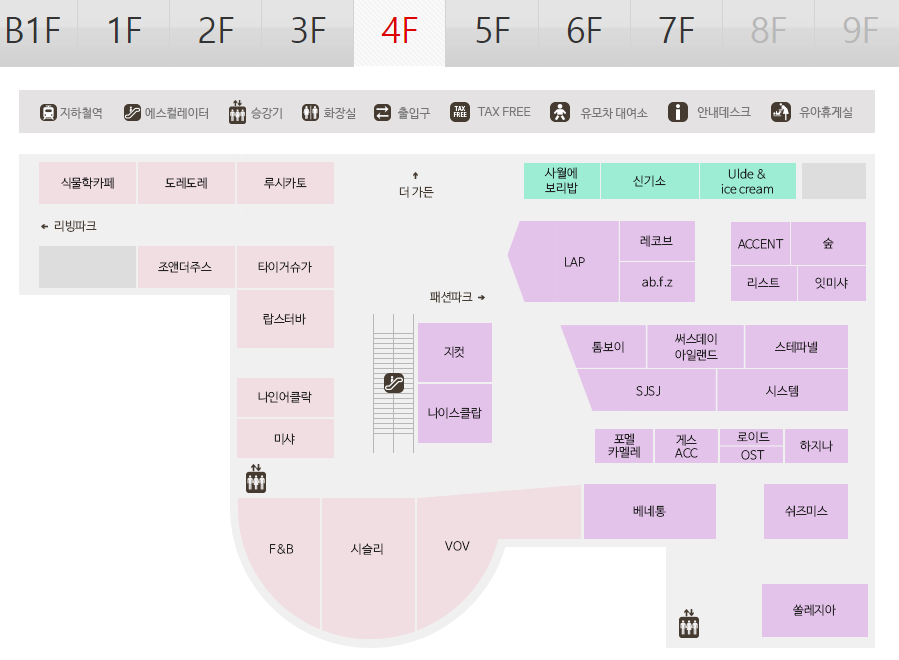The width and height of the screenshot is (899, 660).
Task: Follow the 리빙파크 direction arrow link
Action: click(x=69, y=226)
